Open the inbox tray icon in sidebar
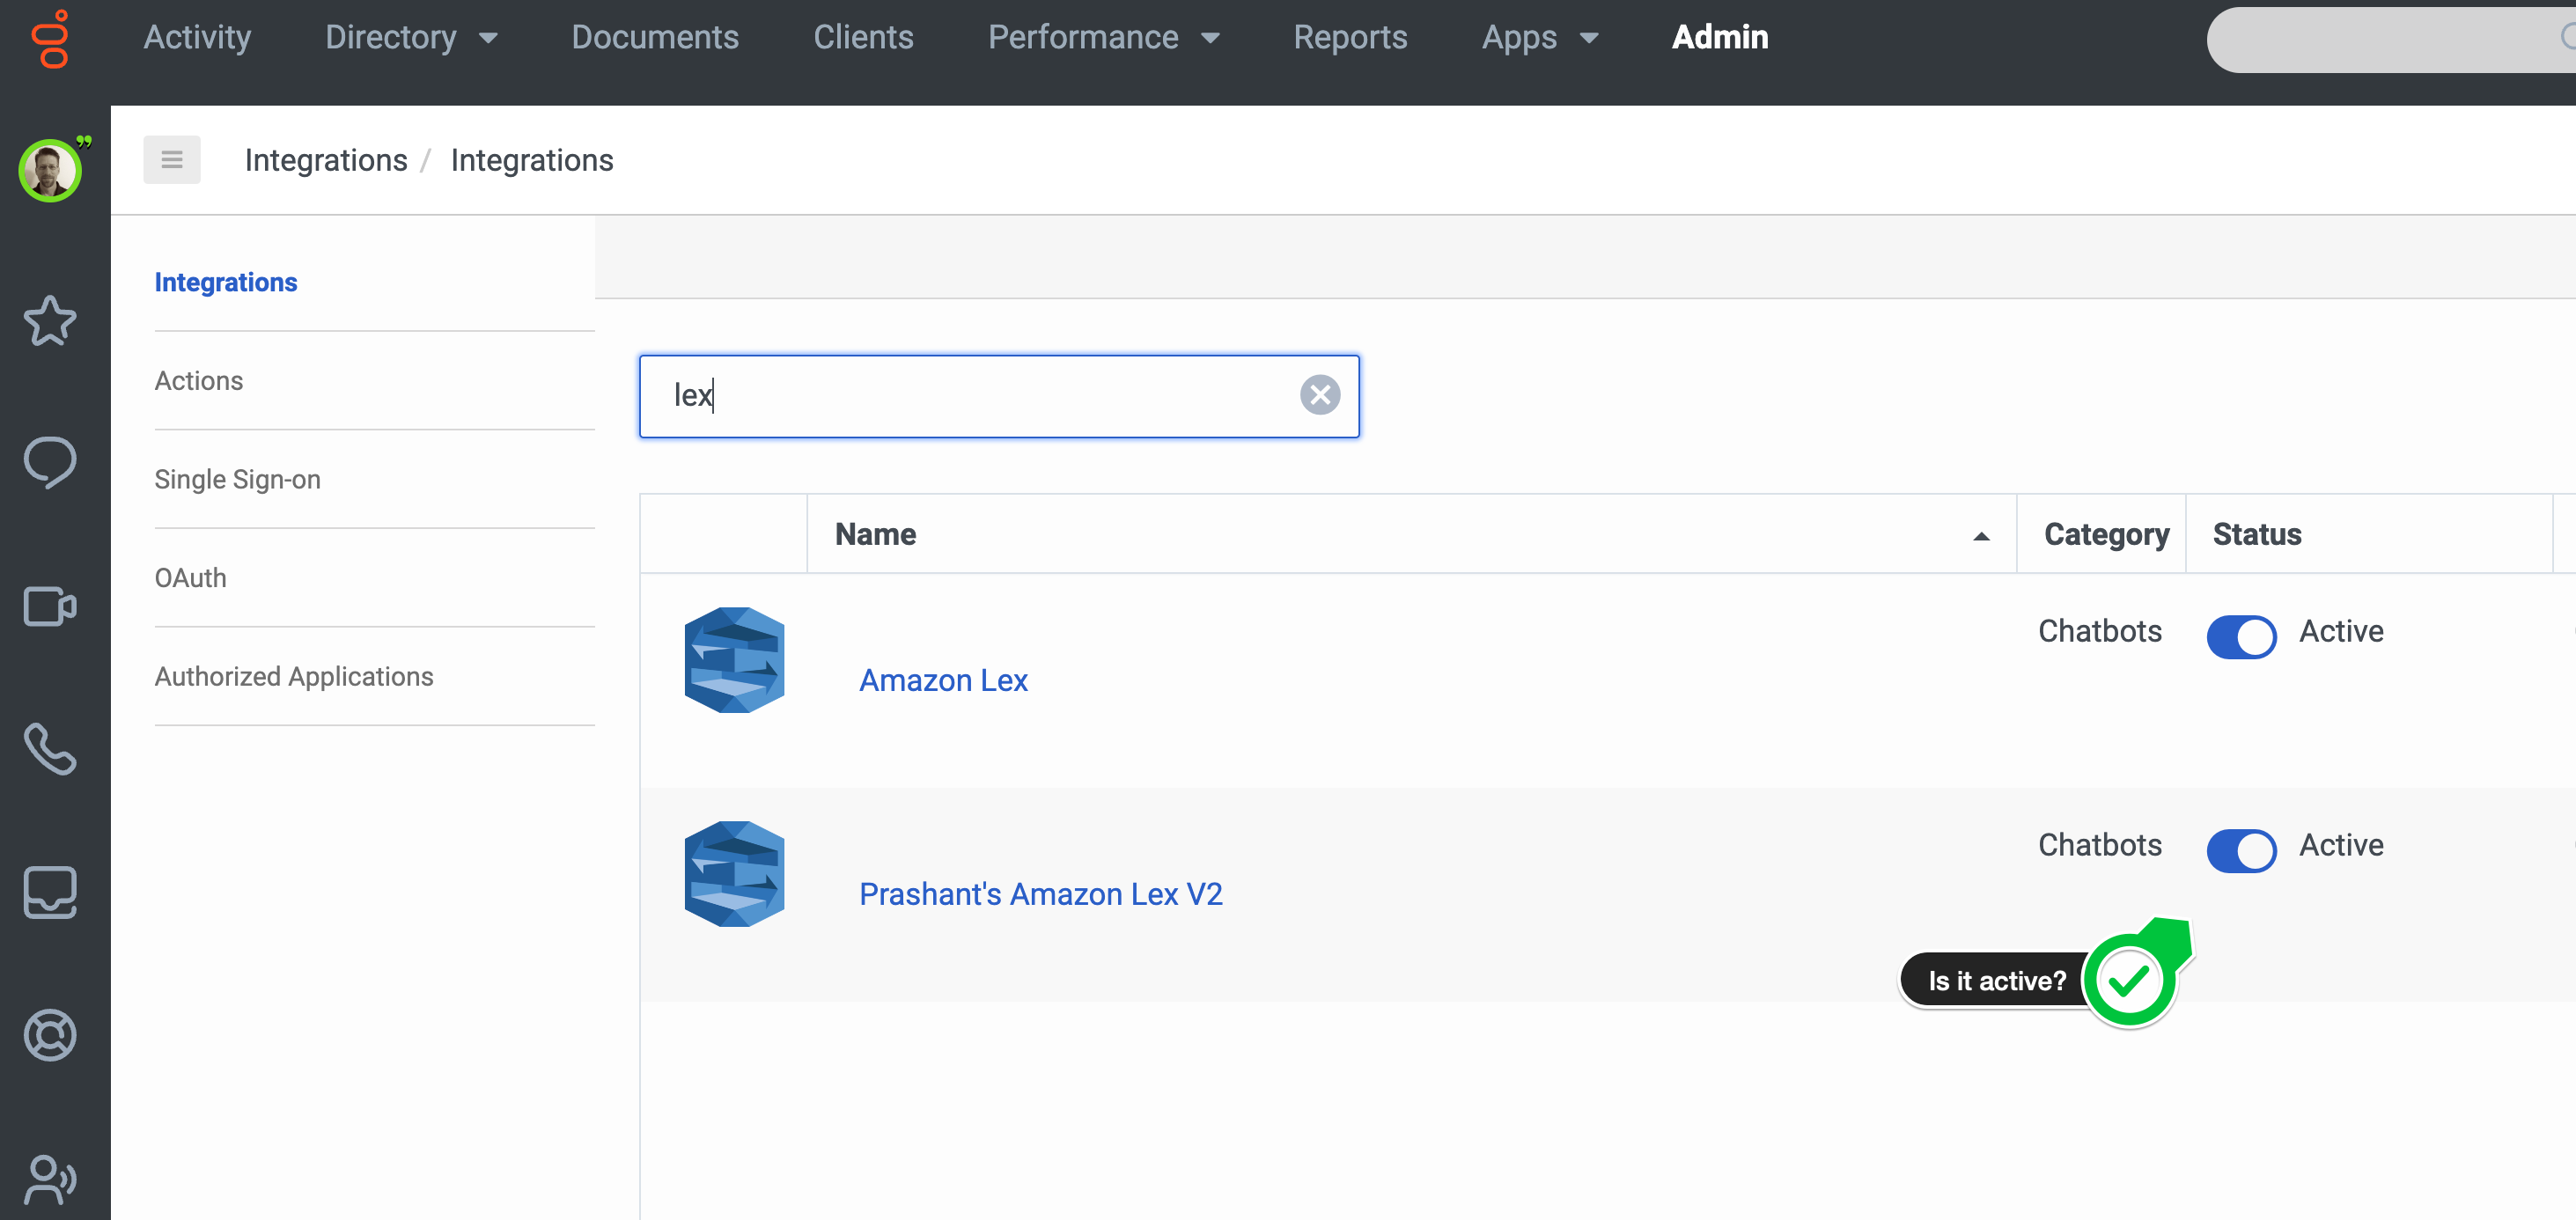This screenshot has height=1220, width=2576. click(49, 892)
